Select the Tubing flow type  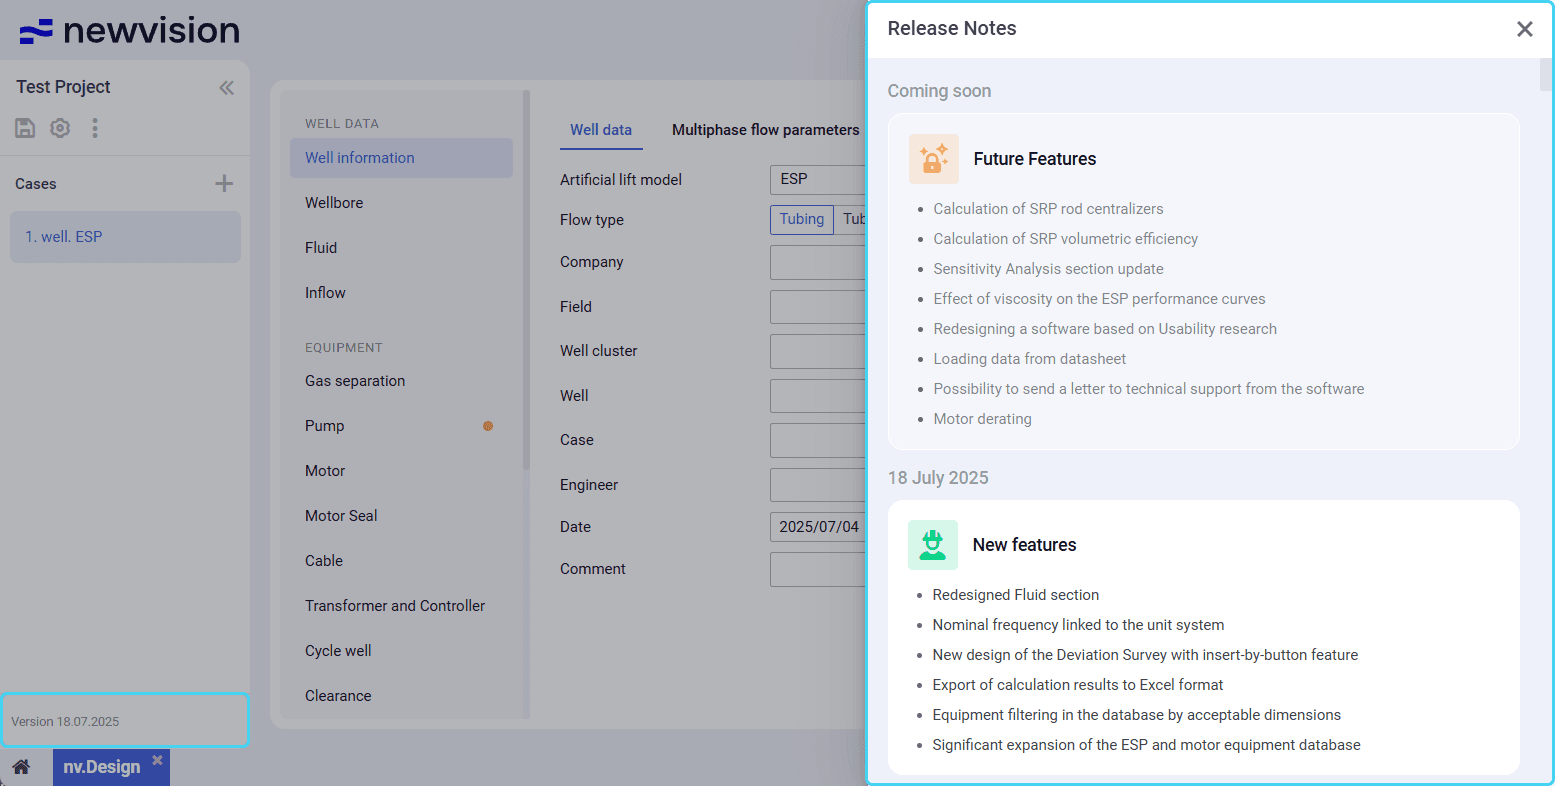pos(801,220)
